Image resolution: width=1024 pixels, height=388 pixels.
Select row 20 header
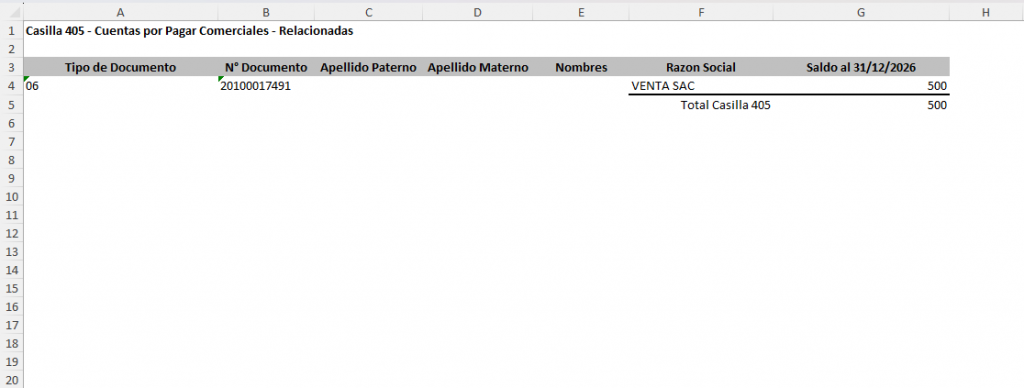pos(11,380)
